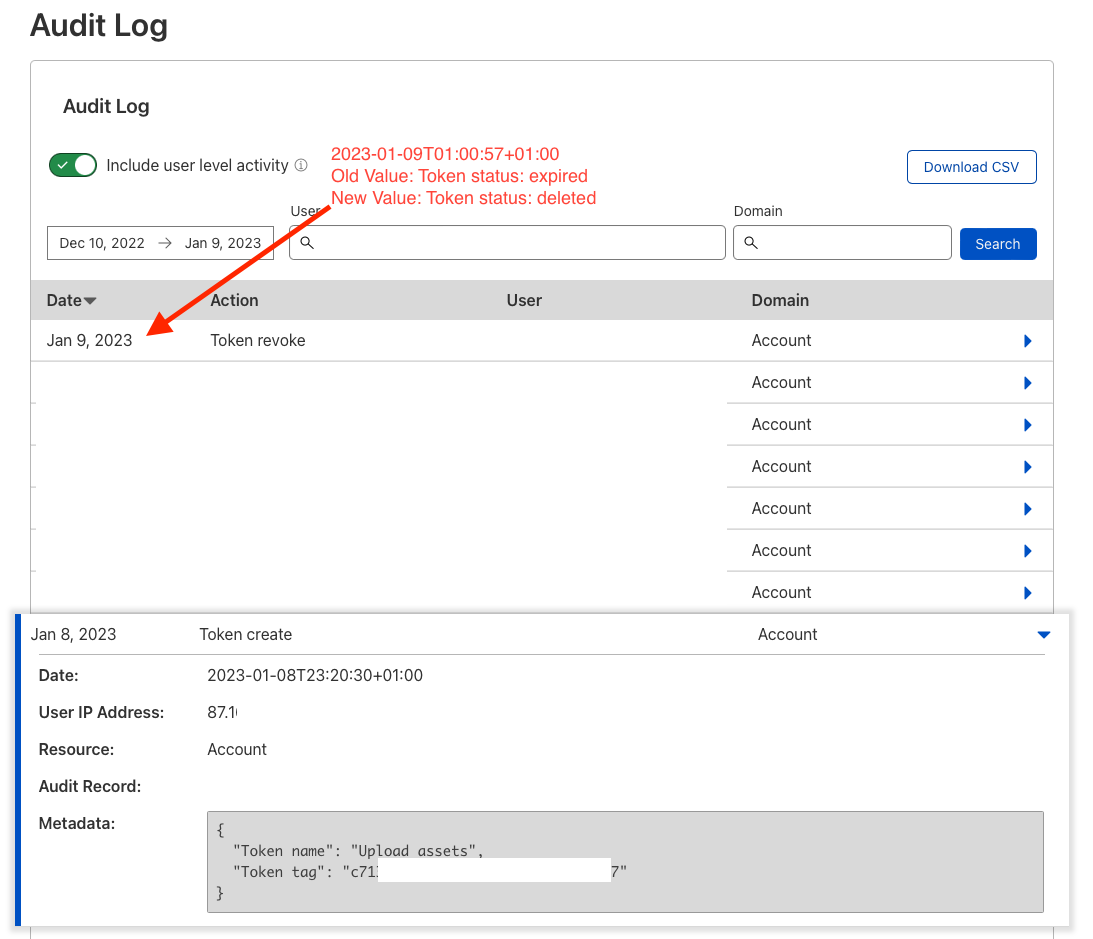Click magnifier icon in Domain field
The height and width of the screenshot is (939, 1093).
click(751, 243)
